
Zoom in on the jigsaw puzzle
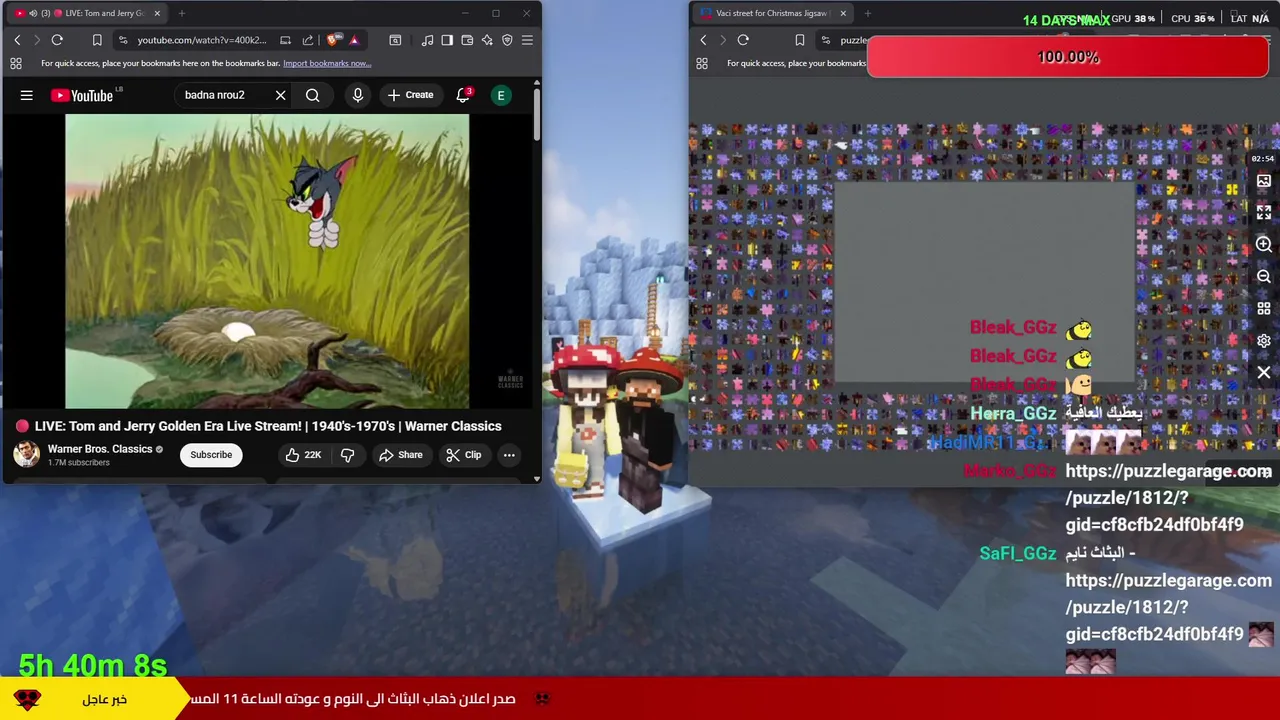[x=1264, y=244]
